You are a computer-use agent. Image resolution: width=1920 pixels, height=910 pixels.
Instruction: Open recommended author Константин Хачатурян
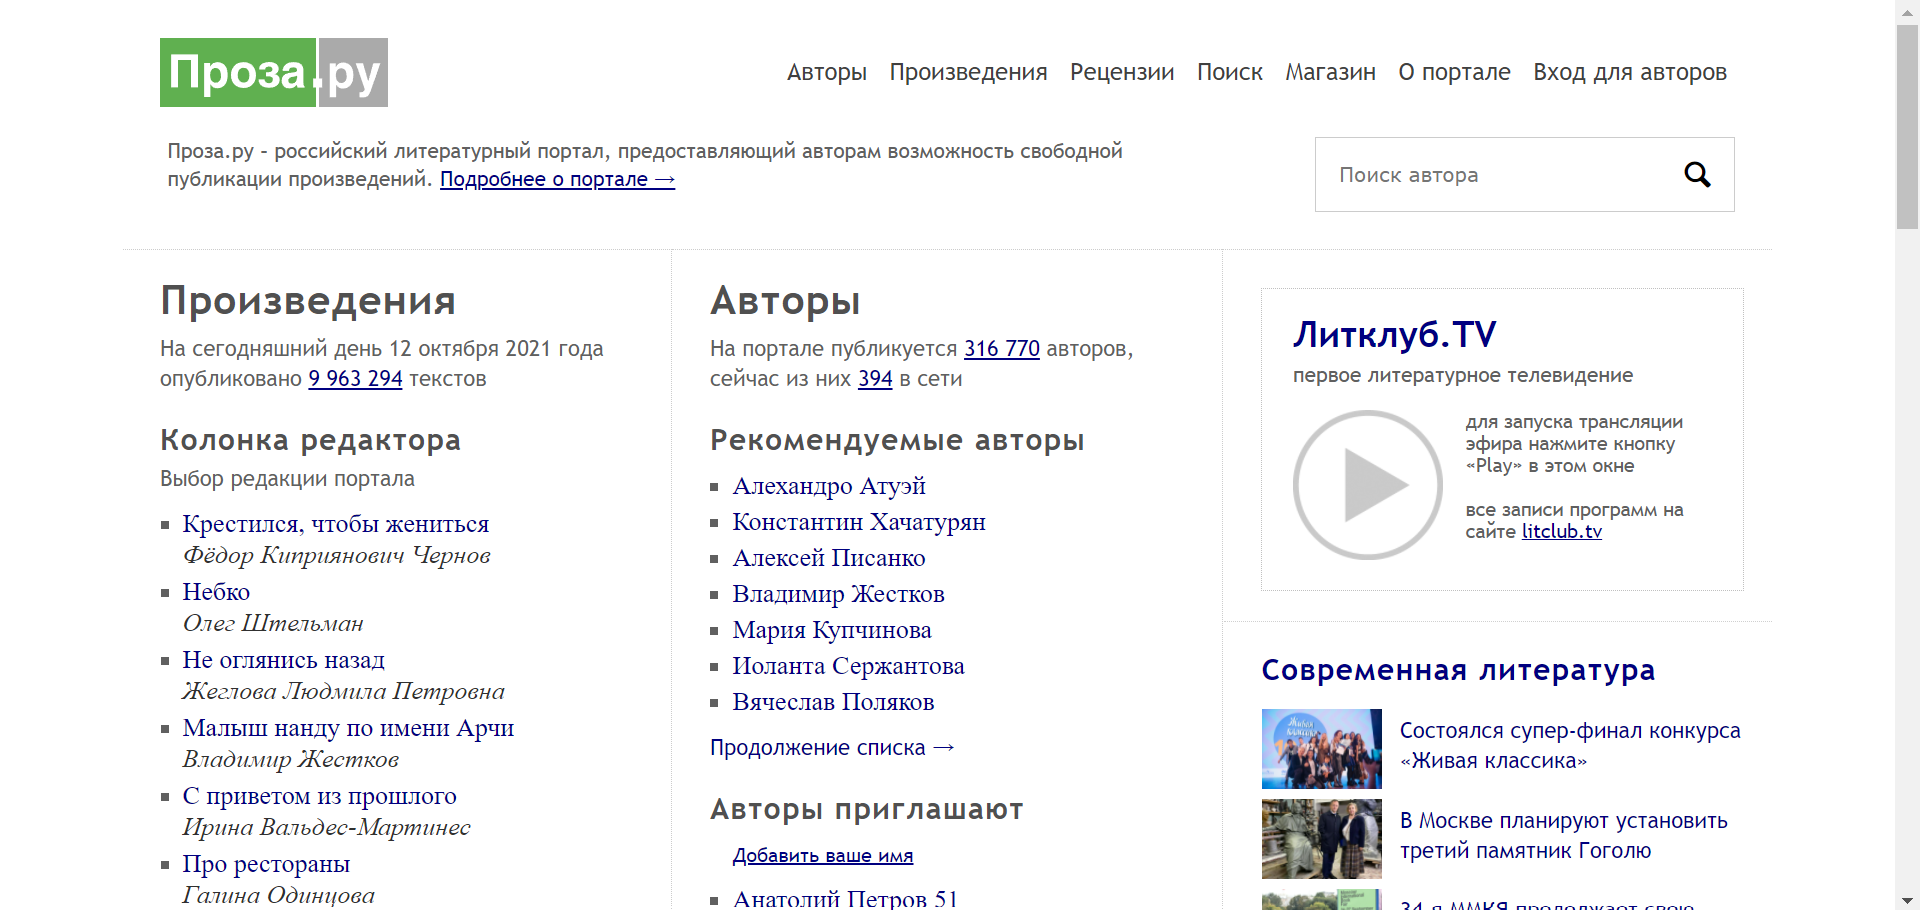click(x=859, y=522)
